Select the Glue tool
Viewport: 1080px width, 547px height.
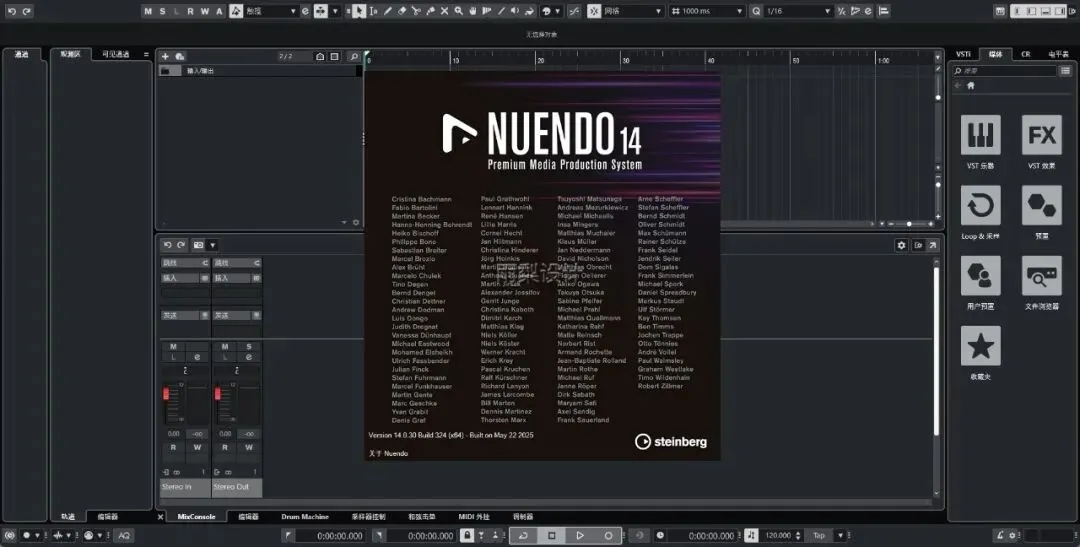click(430, 11)
